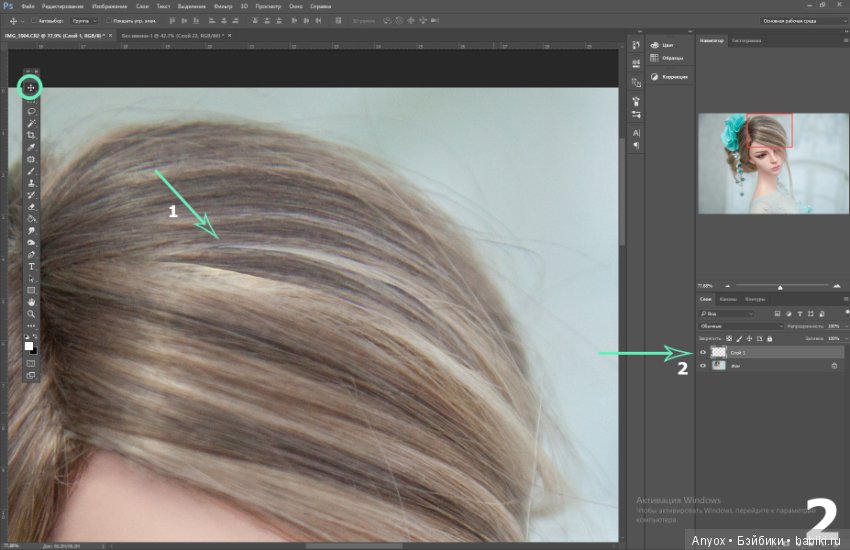Open the fill Заливка dropdown arrow
This screenshot has width=850, height=550.
tap(846, 339)
